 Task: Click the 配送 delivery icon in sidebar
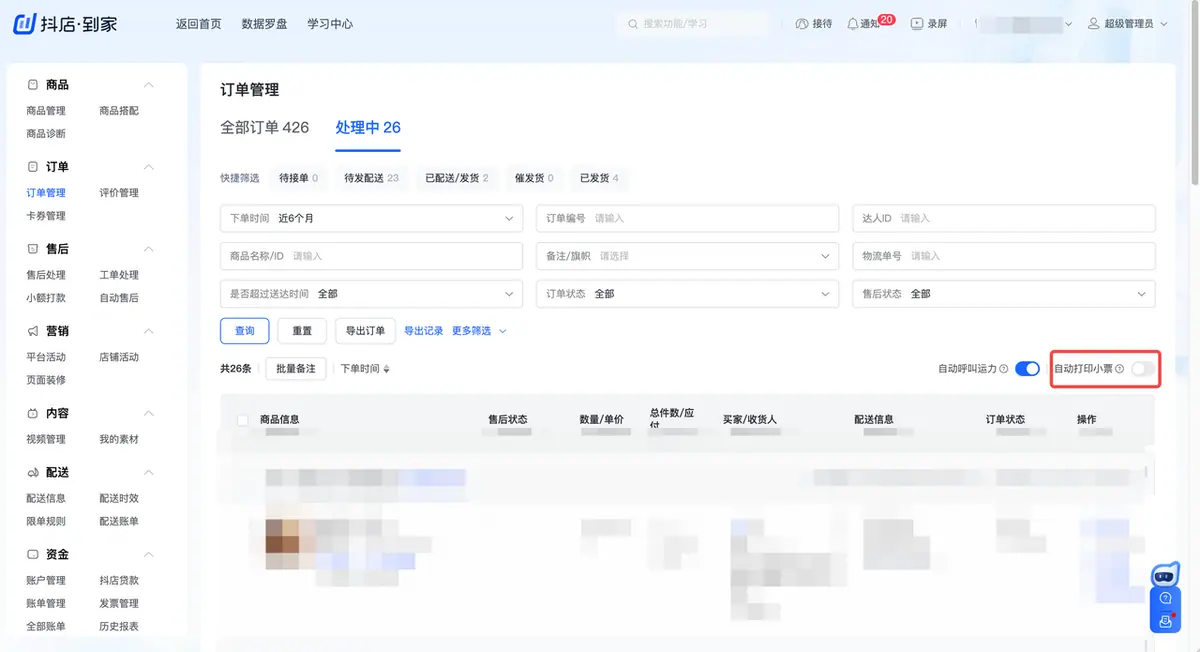pos(33,472)
